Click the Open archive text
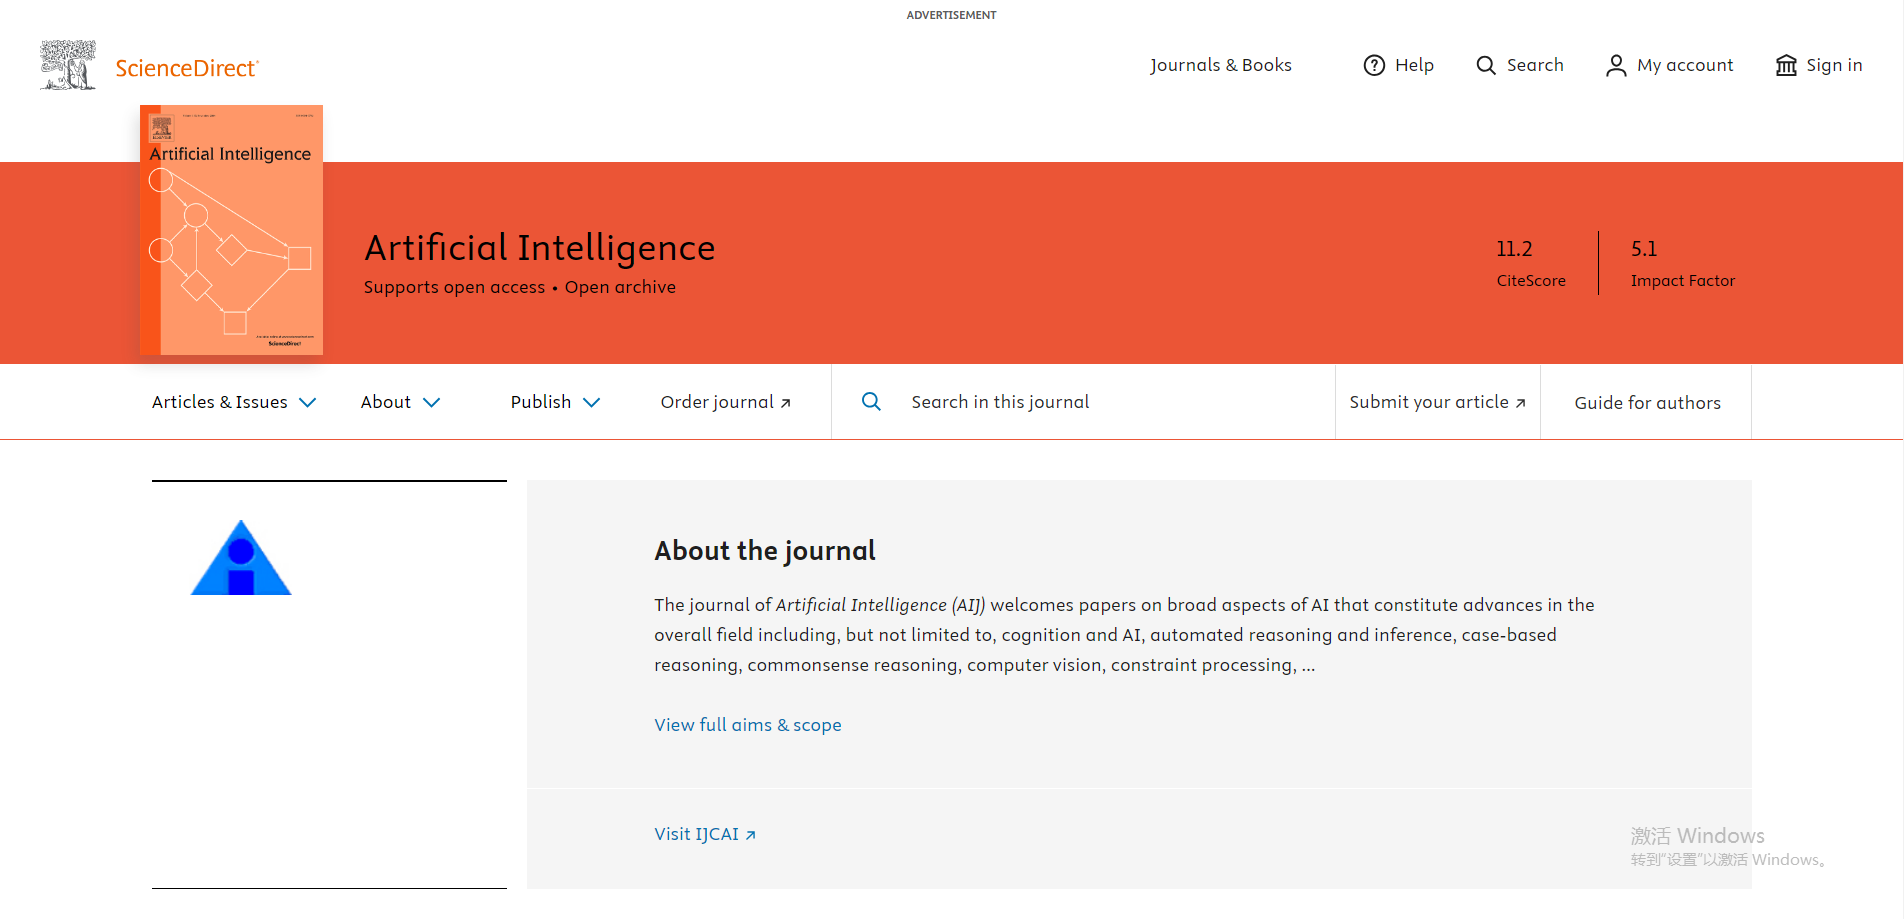 pyautogui.click(x=620, y=287)
